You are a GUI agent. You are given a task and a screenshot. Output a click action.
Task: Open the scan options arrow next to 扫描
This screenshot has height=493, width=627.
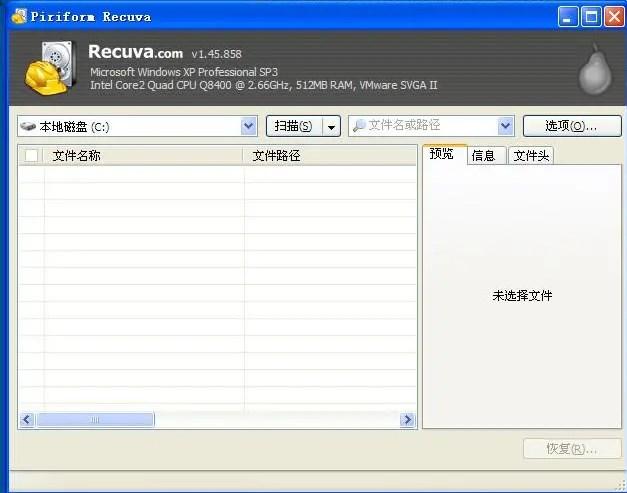point(331,127)
